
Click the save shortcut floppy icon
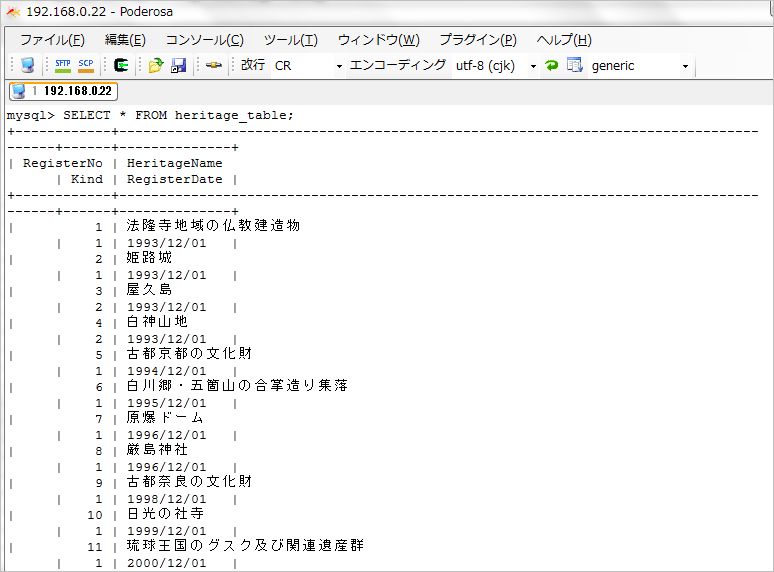point(178,65)
